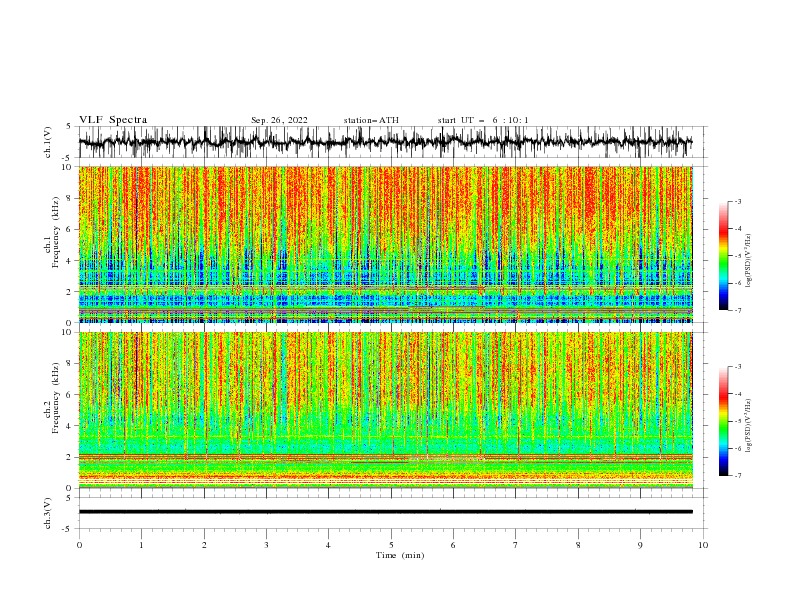The width and height of the screenshot is (792, 612).
Task: Click time-axis tick label "5"
Action: point(391,545)
